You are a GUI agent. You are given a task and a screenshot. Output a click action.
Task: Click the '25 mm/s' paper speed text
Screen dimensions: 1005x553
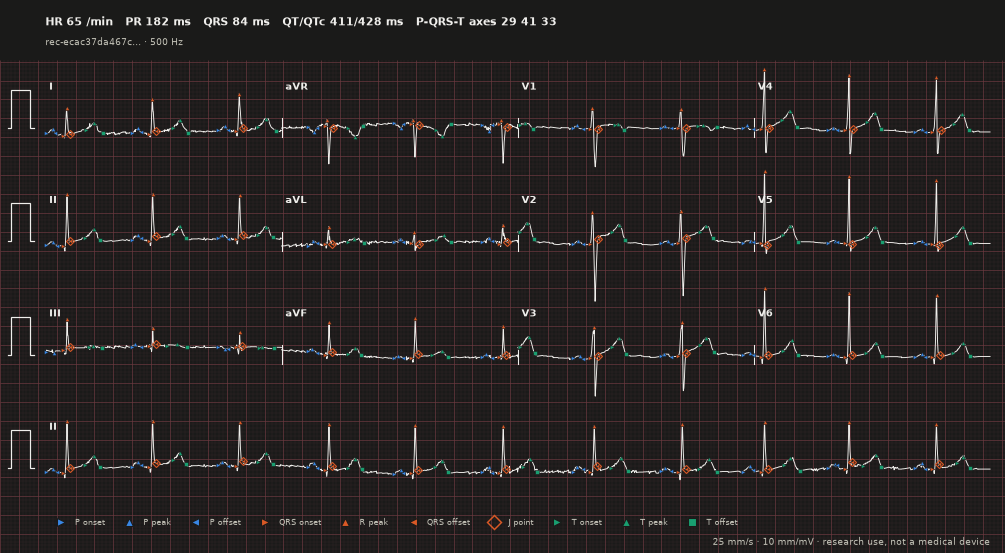pos(733,542)
